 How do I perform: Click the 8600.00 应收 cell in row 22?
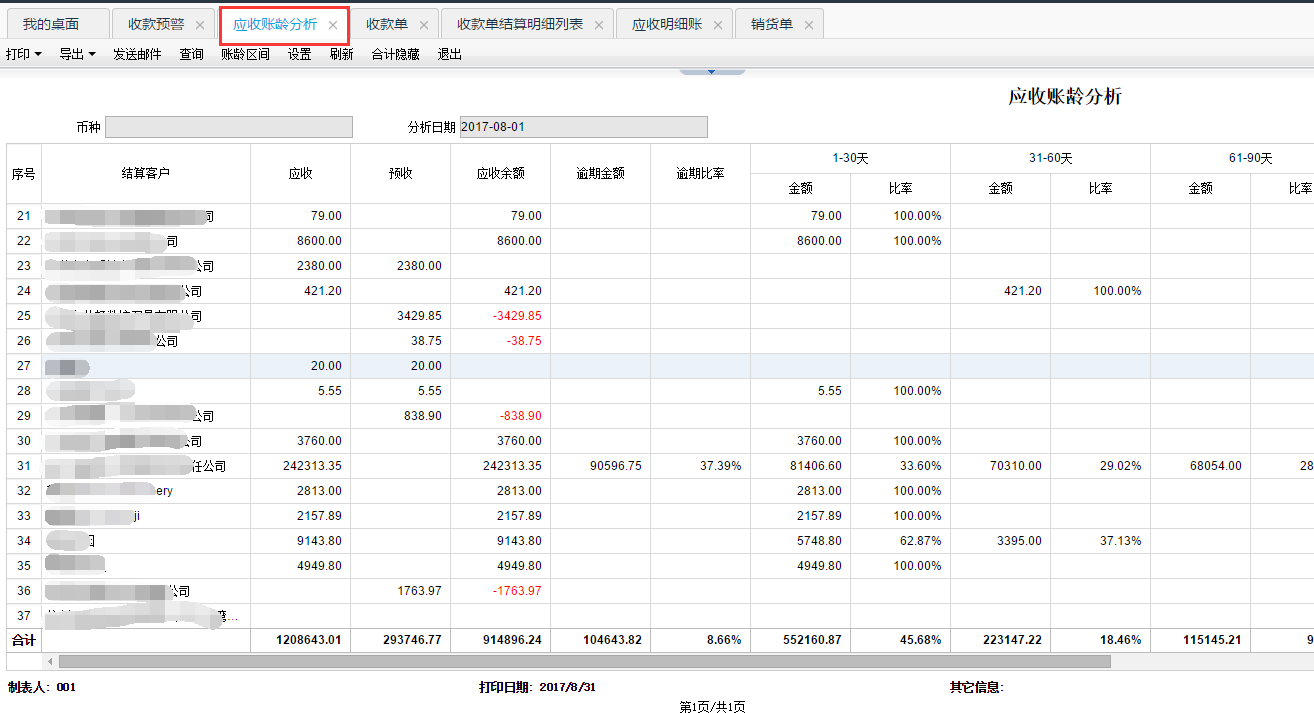tap(301, 241)
